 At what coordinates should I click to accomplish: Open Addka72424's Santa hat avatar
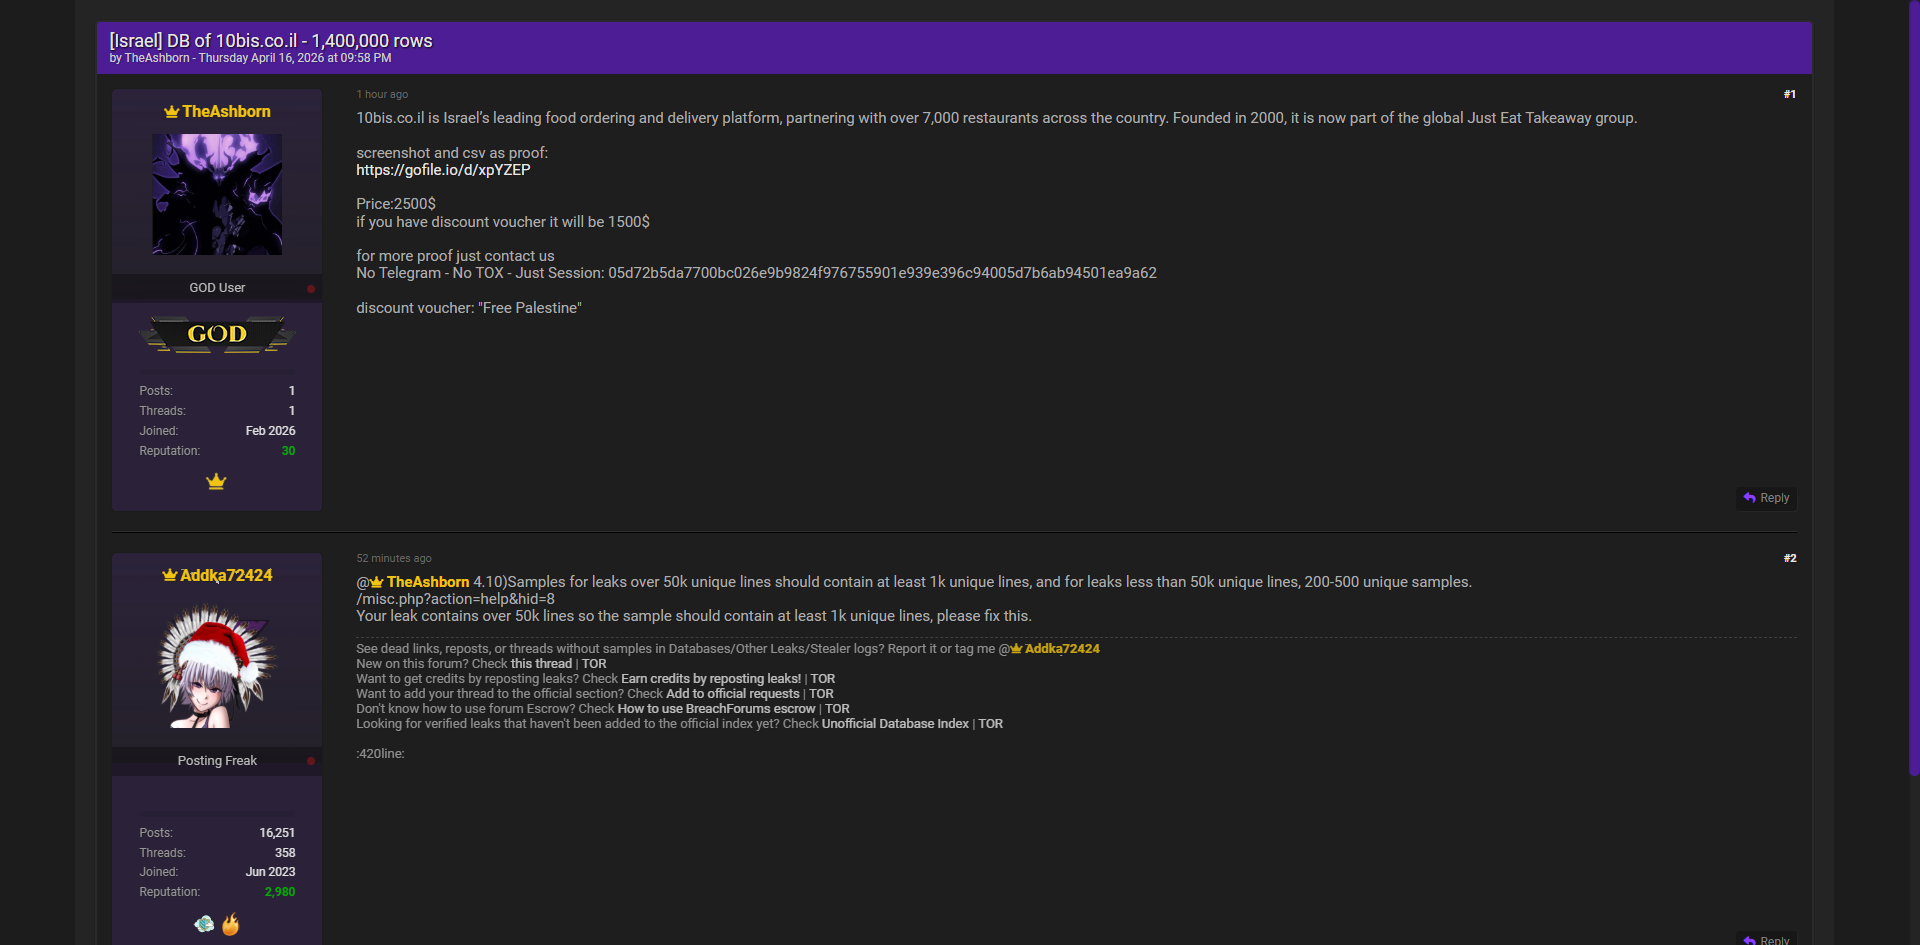pyautogui.click(x=217, y=666)
